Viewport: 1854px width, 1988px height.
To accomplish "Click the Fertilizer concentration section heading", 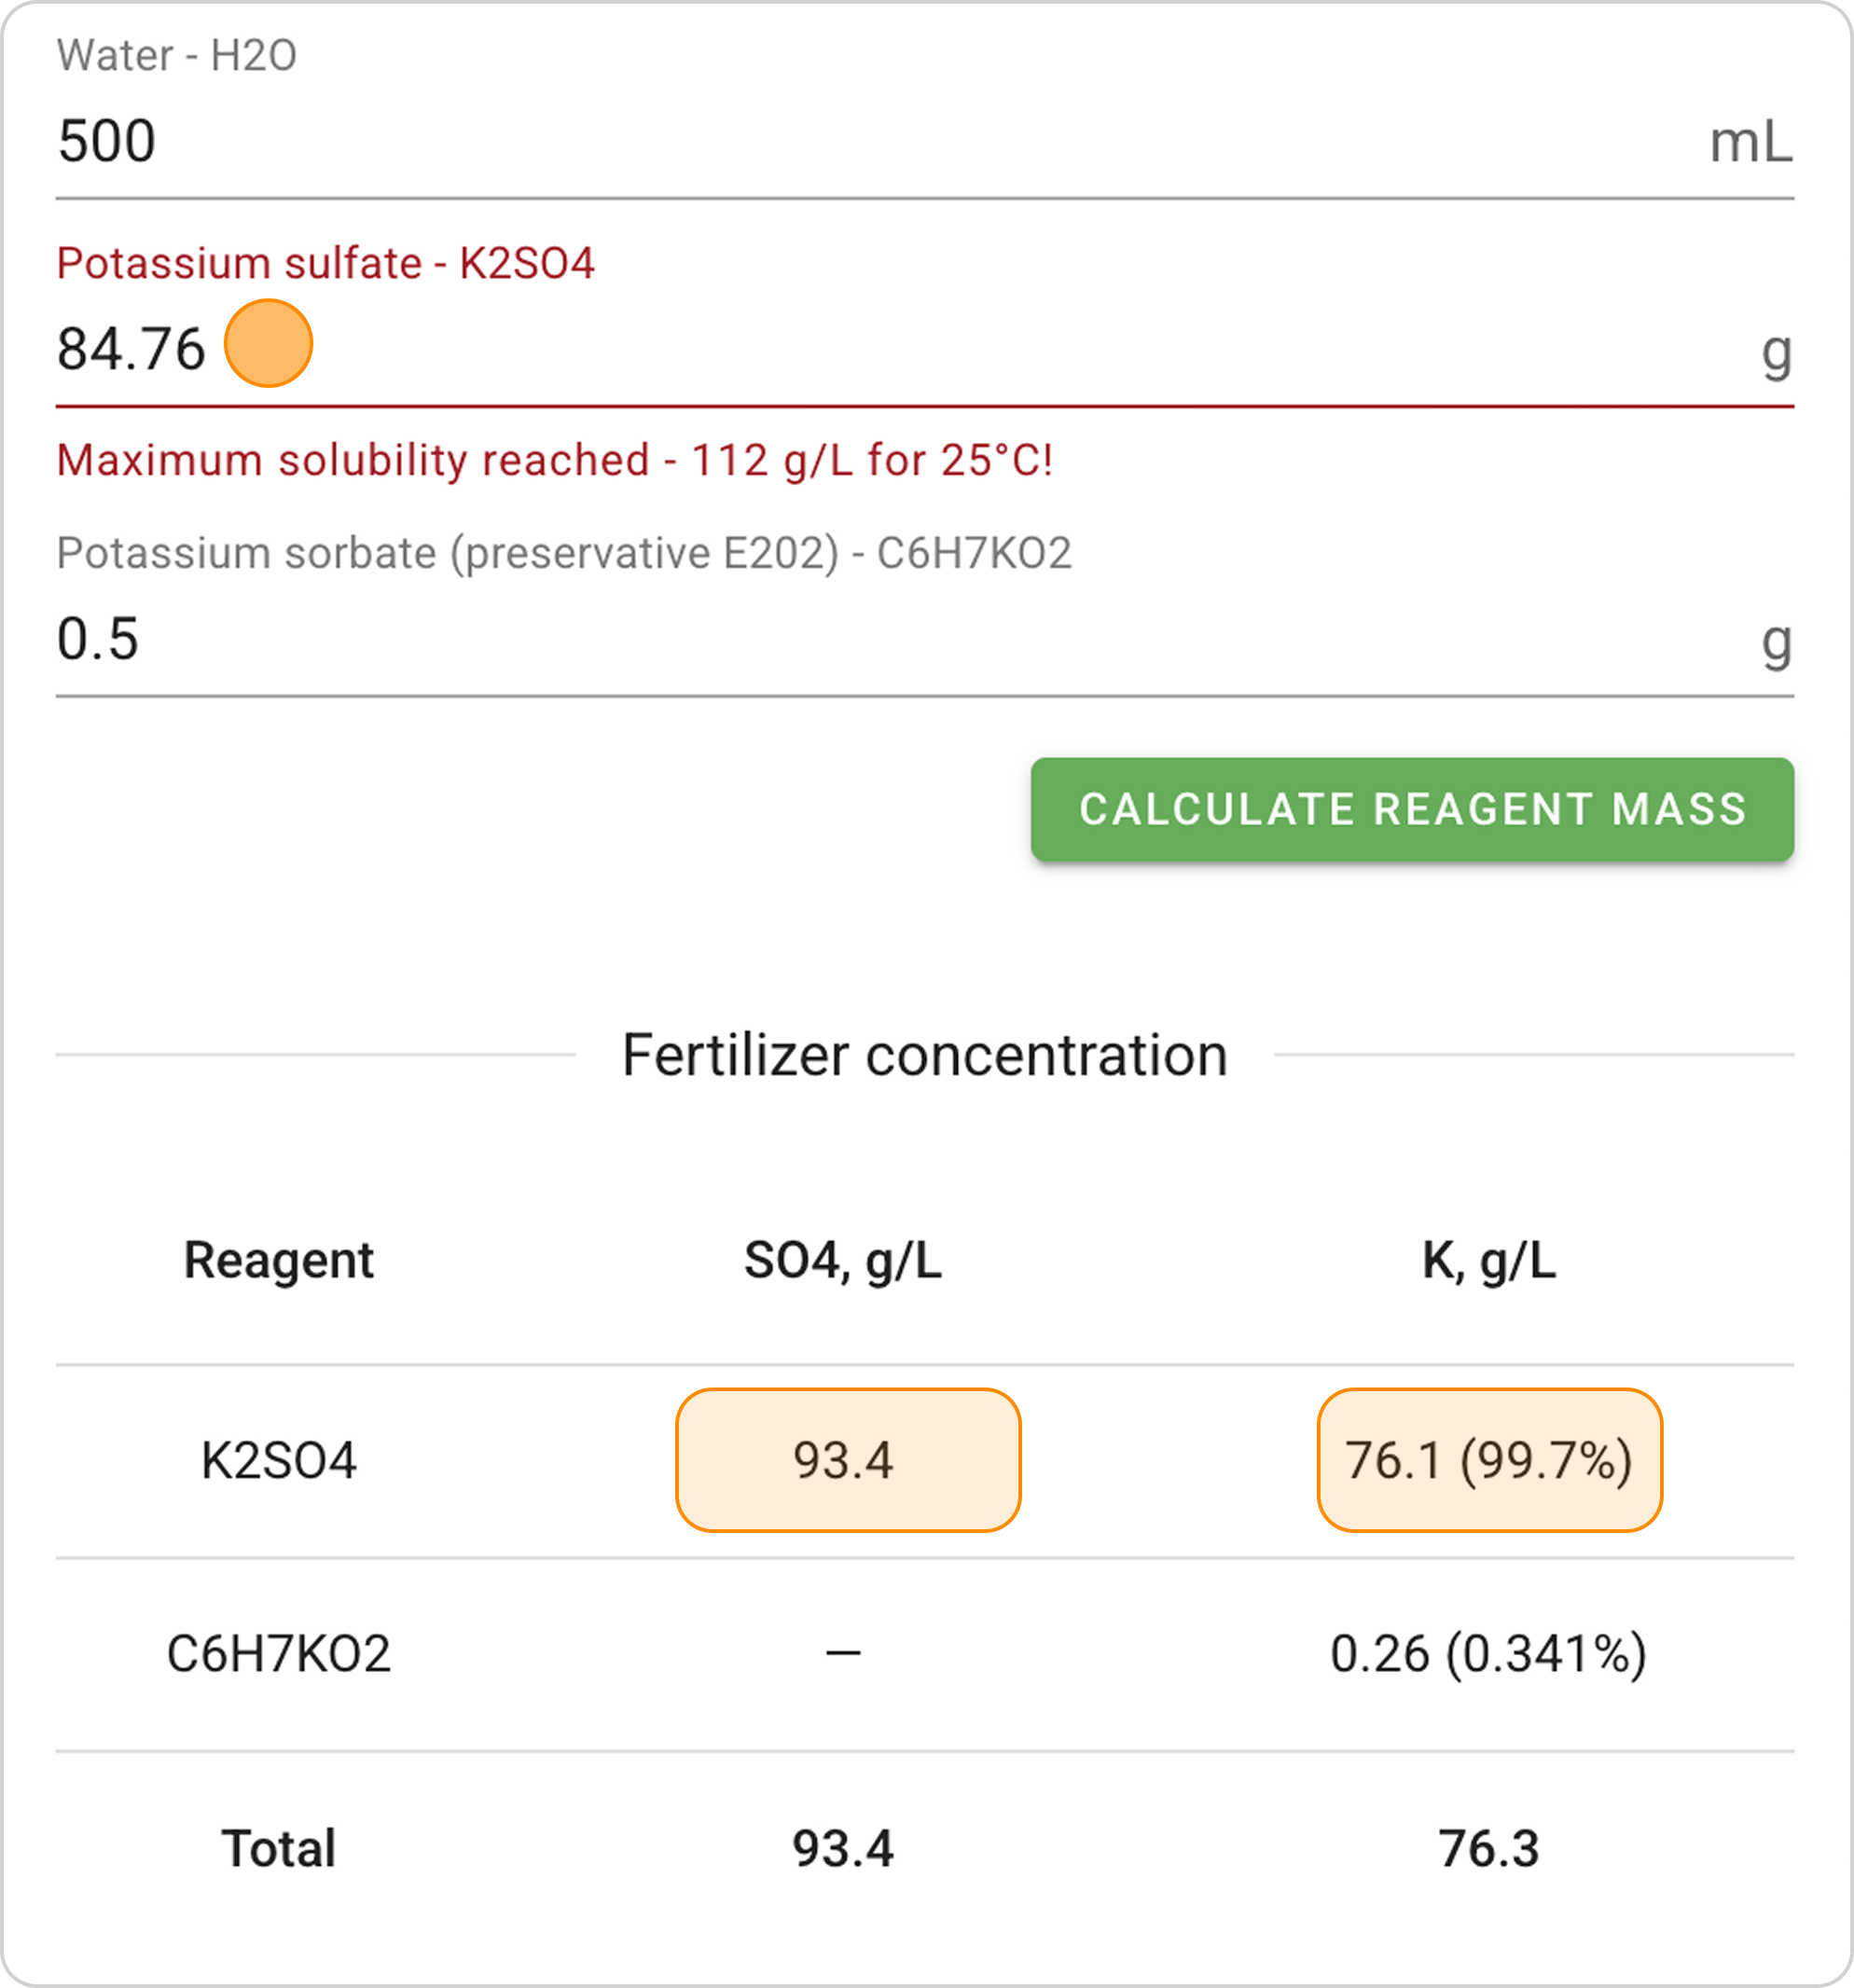I will click(x=924, y=1055).
